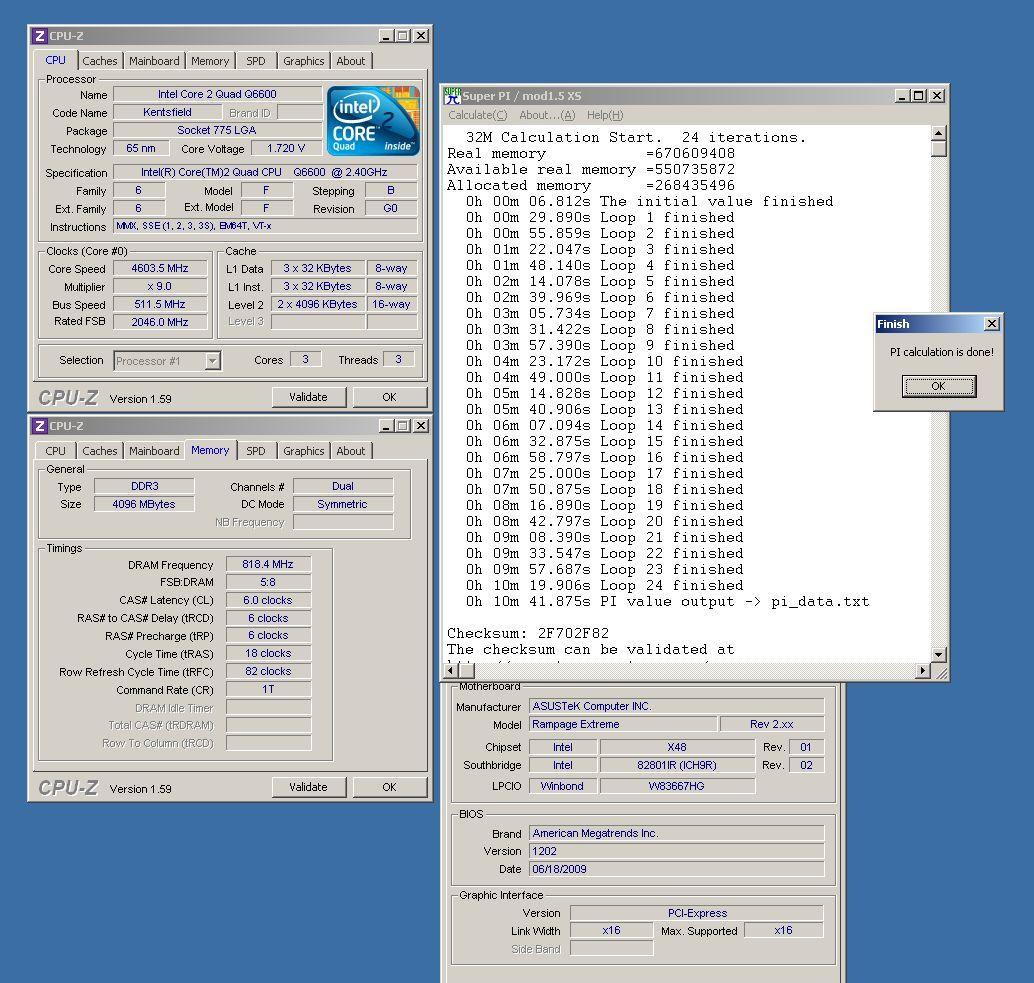Image resolution: width=1034 pixels, height=983 pixels.
Task: Click the Super PI title bar icon
Action: 452,96
